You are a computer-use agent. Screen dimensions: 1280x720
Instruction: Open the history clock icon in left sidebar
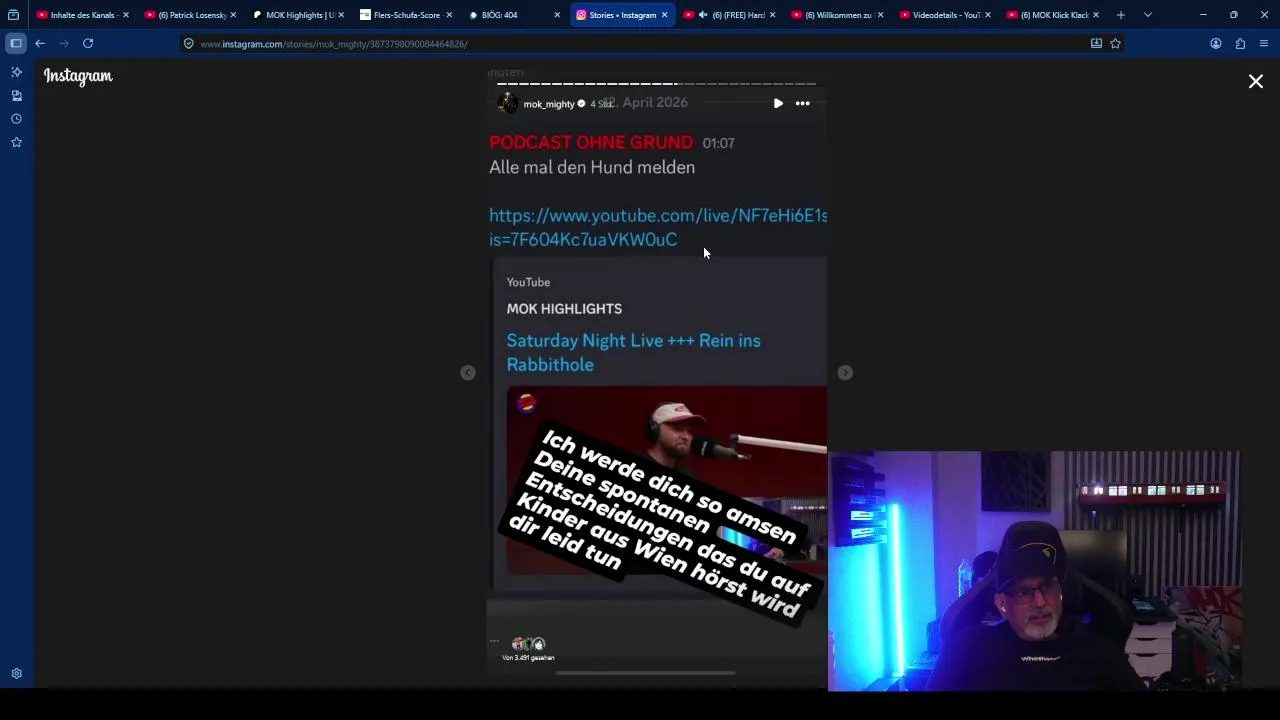[x=16, y=118]
